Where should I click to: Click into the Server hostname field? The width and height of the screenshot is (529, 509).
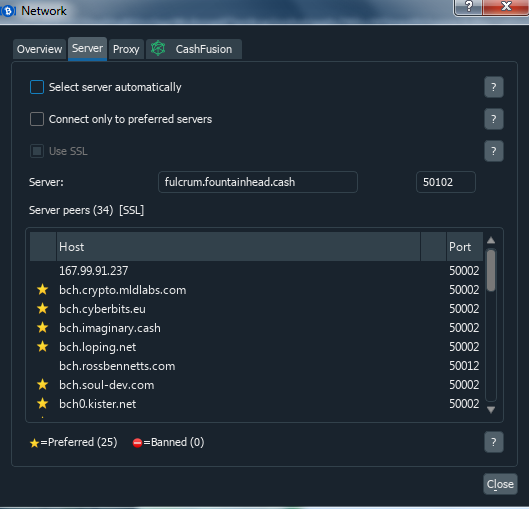(258, 182)
